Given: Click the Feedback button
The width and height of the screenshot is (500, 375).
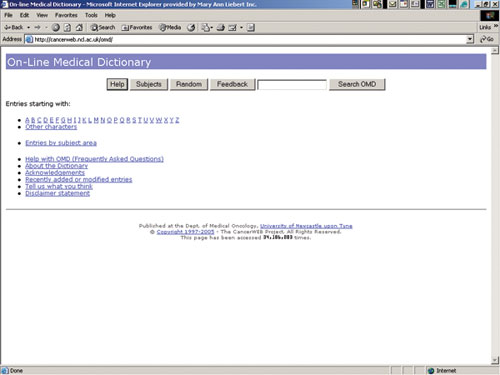Looking at the screenshot, I should pos(232,84).
